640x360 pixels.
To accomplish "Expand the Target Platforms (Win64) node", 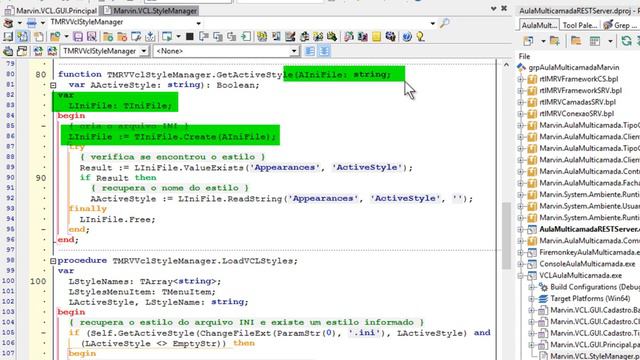I will [532, 299].
